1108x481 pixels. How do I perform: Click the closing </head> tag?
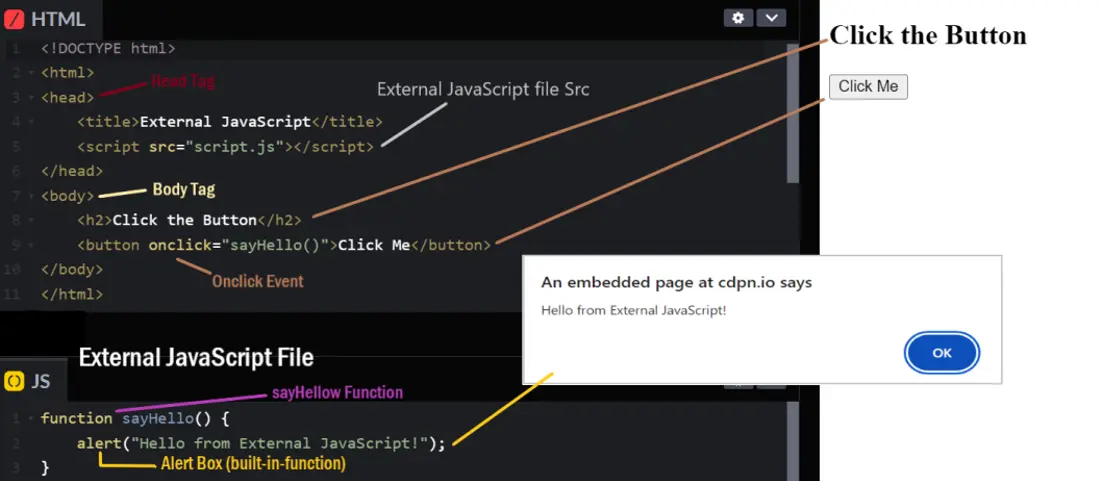pyautogui.click(x=72, y=171)
